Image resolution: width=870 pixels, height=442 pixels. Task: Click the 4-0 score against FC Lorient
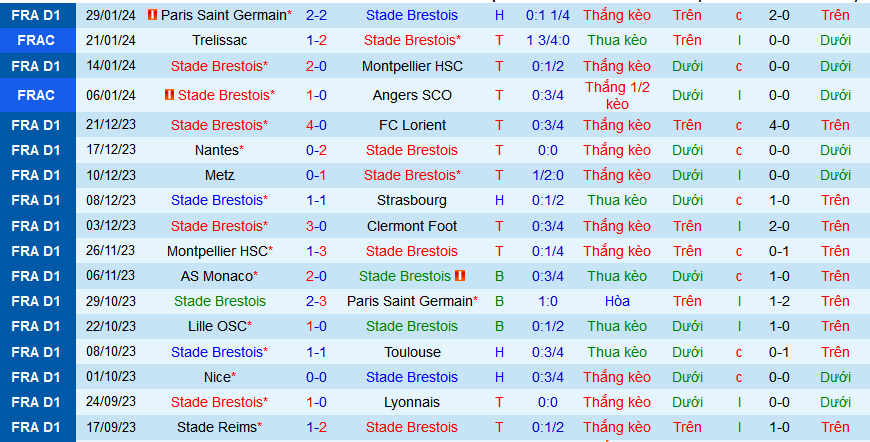pos(316,125)
